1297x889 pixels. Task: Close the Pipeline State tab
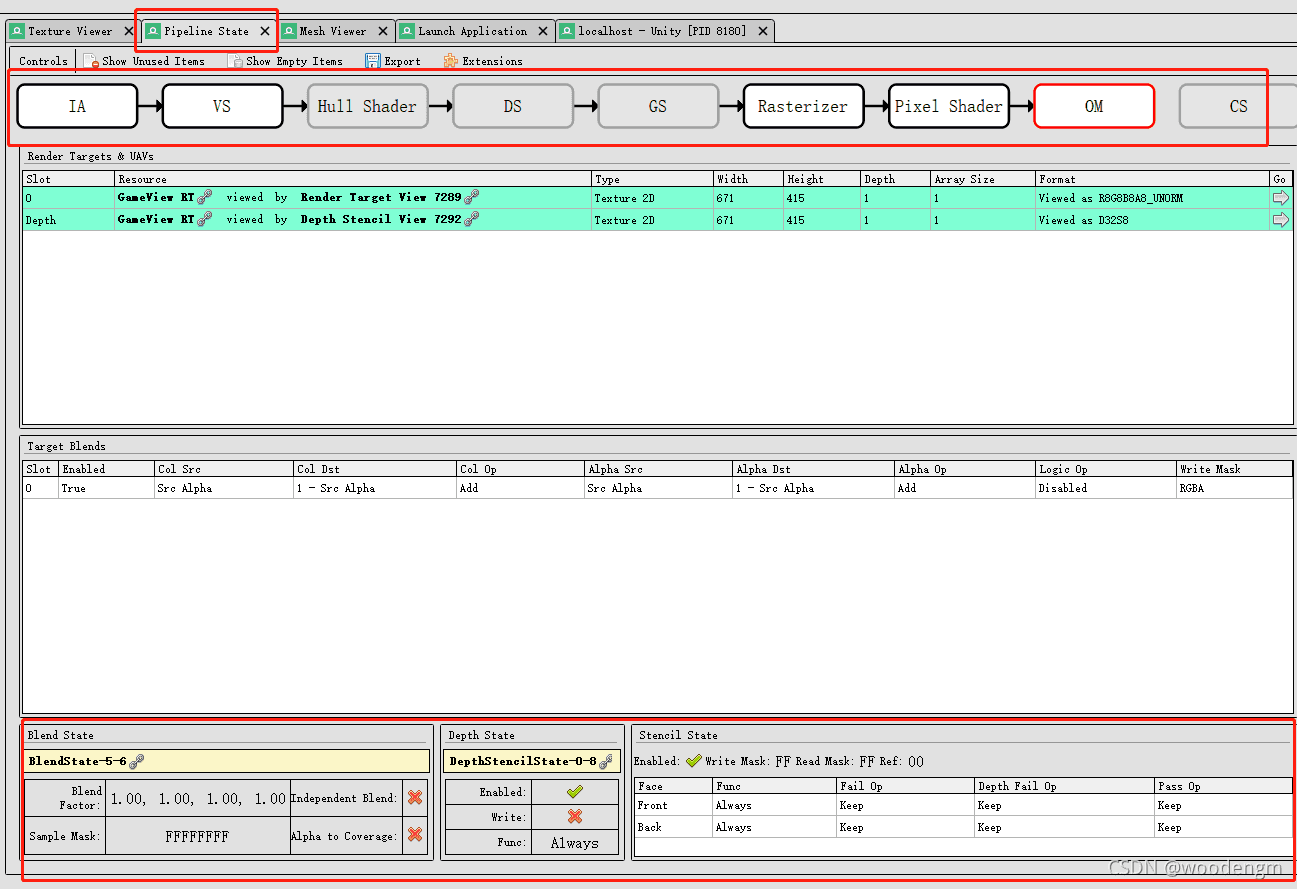[265, 31]
